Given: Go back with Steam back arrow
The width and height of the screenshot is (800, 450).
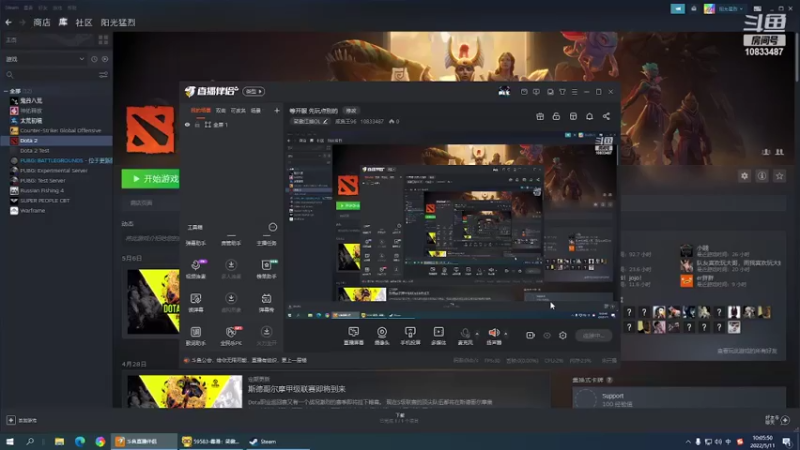Looking at the screenshot, I should coord(9,22).
